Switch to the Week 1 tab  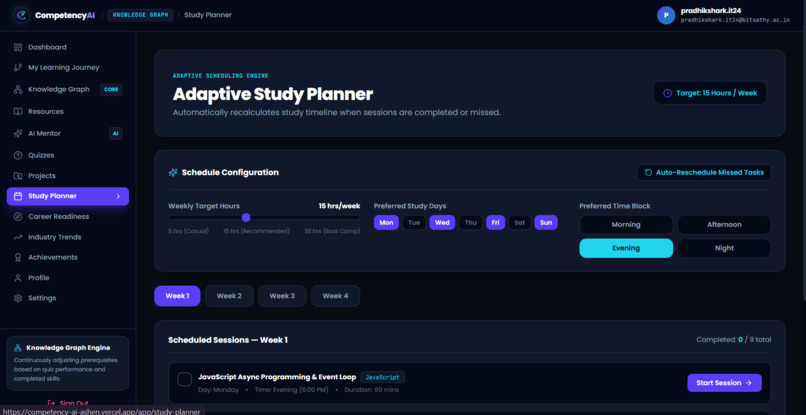[177, 296]
